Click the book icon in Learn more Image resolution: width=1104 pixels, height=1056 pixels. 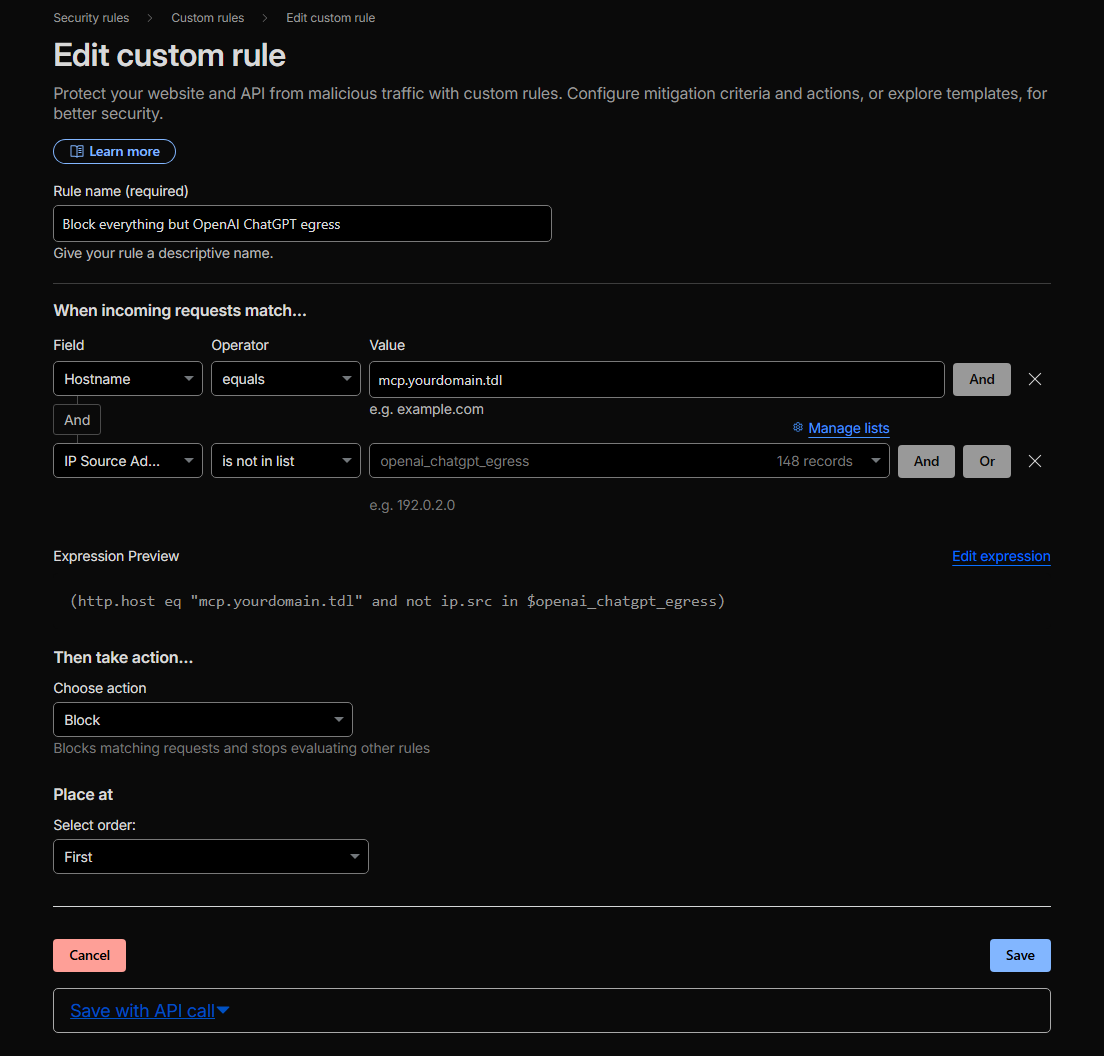[x=77, y=152]
